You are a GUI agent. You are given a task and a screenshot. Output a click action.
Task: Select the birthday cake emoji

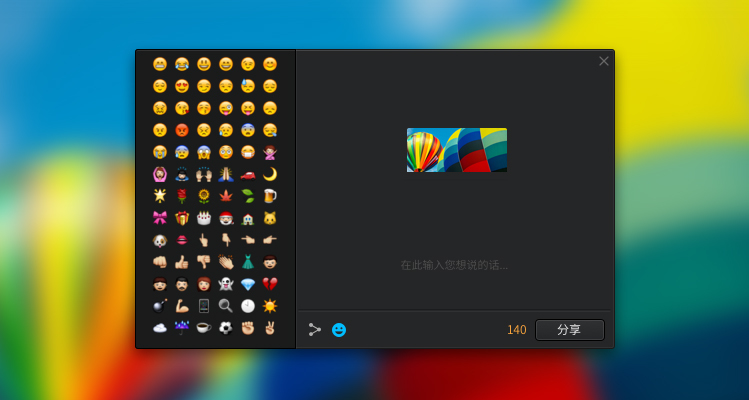point(204,218)
